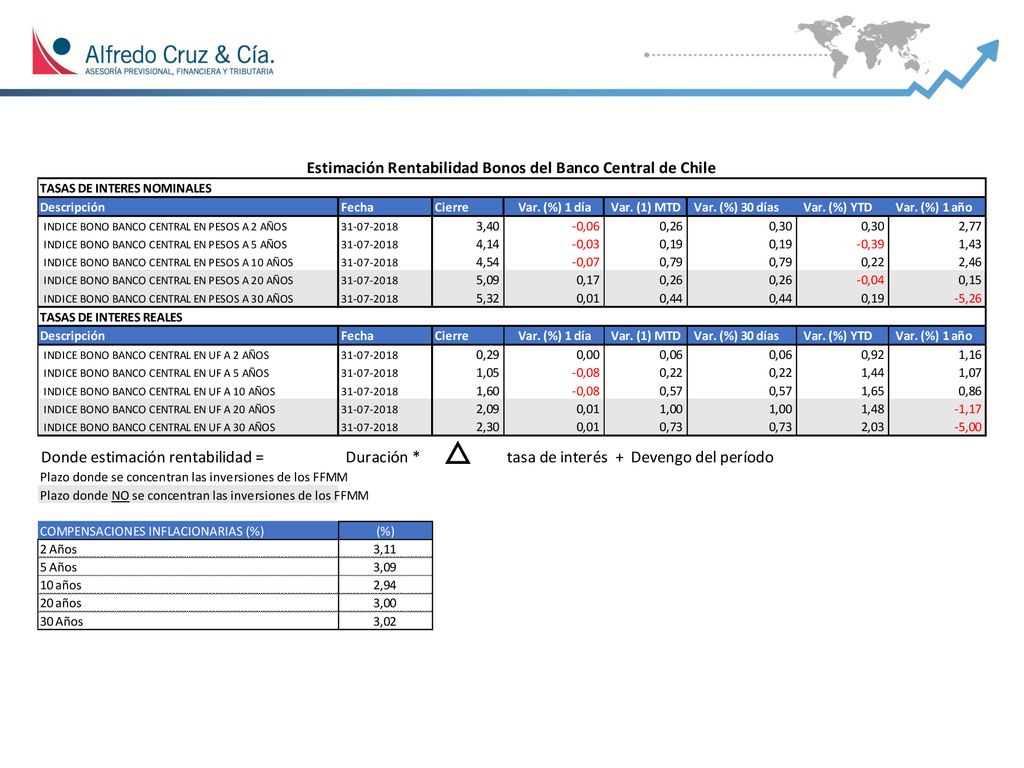Viewport: 1024px width, 768px height.
Task: Select the 'TASAS DE INTERES REALES' heading
Action: [x=111, y=317]
